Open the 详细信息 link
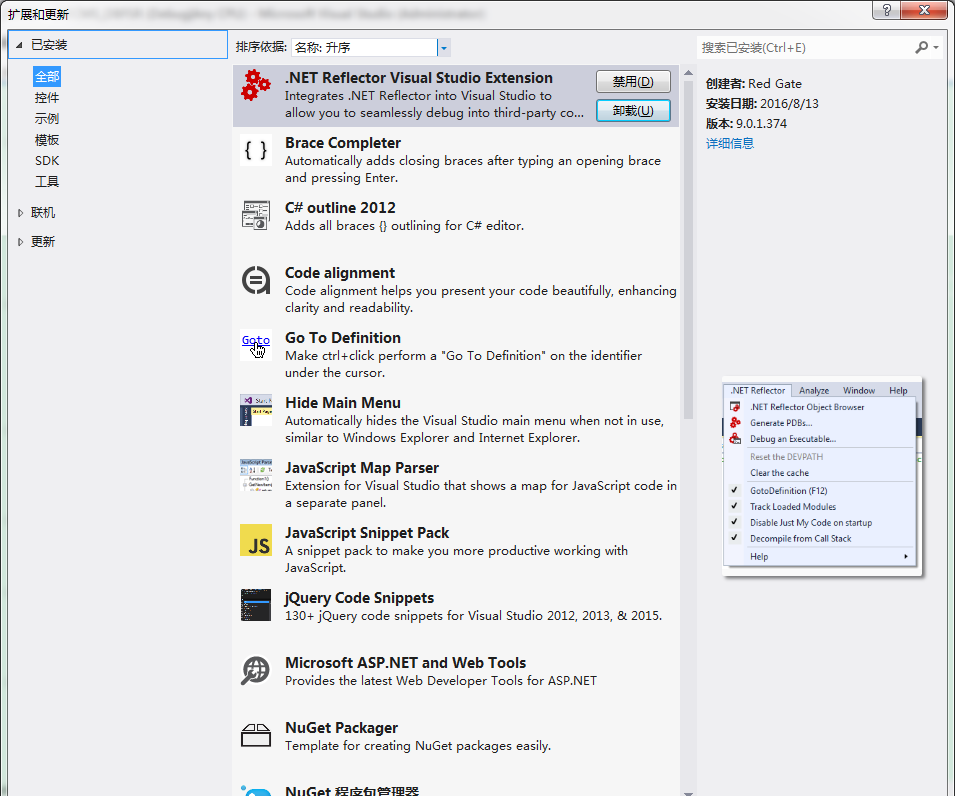Screen dimensions: 955x796 (x=730, y=144)
